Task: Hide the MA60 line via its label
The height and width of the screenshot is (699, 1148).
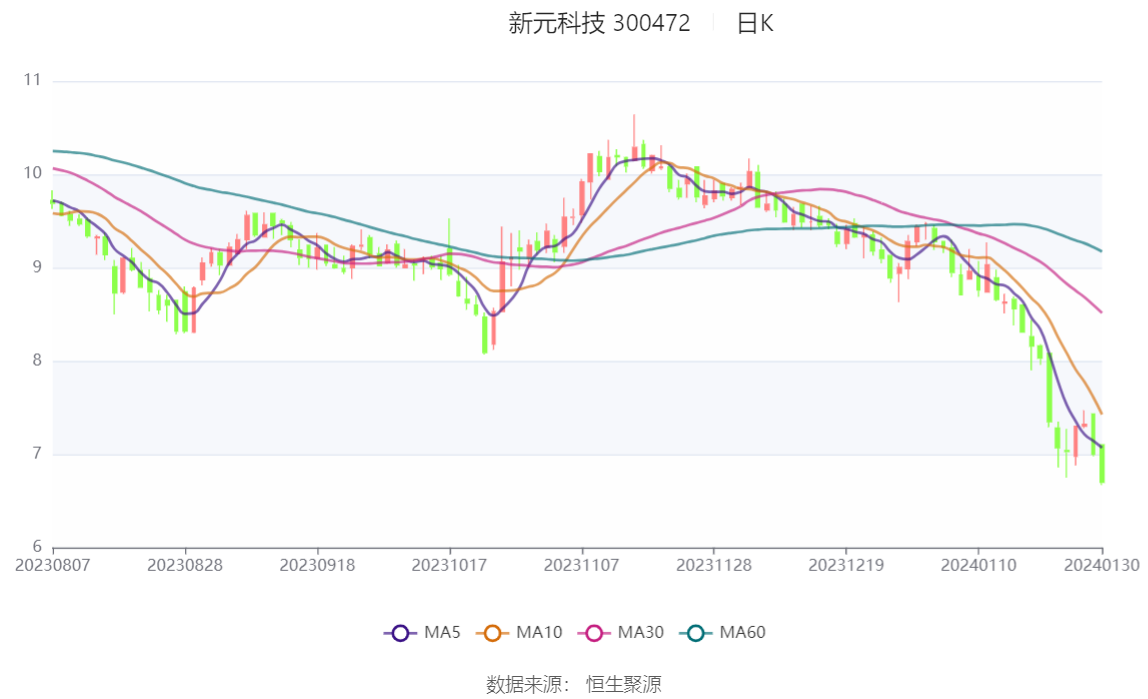Action: click(742, 632)
